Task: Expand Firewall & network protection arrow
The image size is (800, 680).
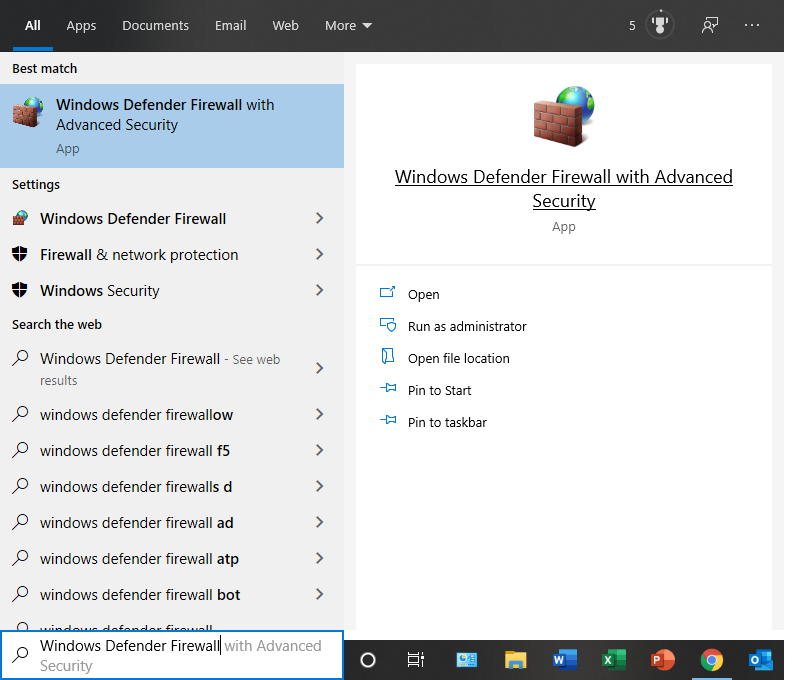Action: 320,254
